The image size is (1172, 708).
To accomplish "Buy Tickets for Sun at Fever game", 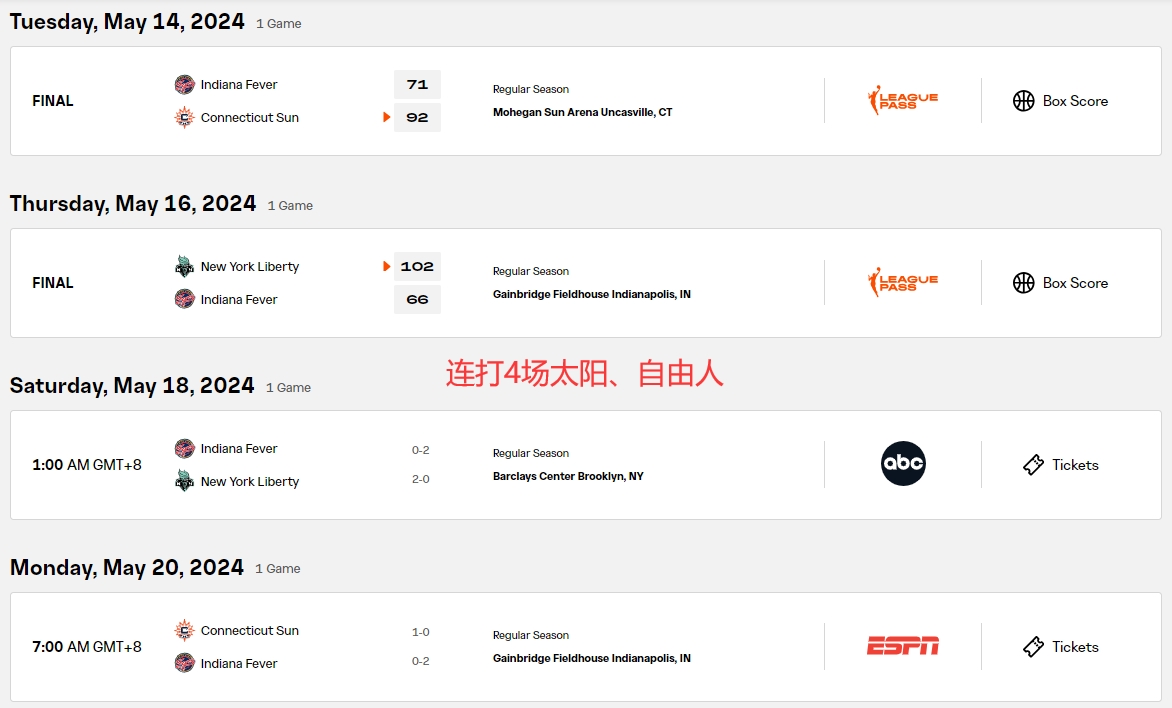I will pyautogui.click(x=1061, y=647).
